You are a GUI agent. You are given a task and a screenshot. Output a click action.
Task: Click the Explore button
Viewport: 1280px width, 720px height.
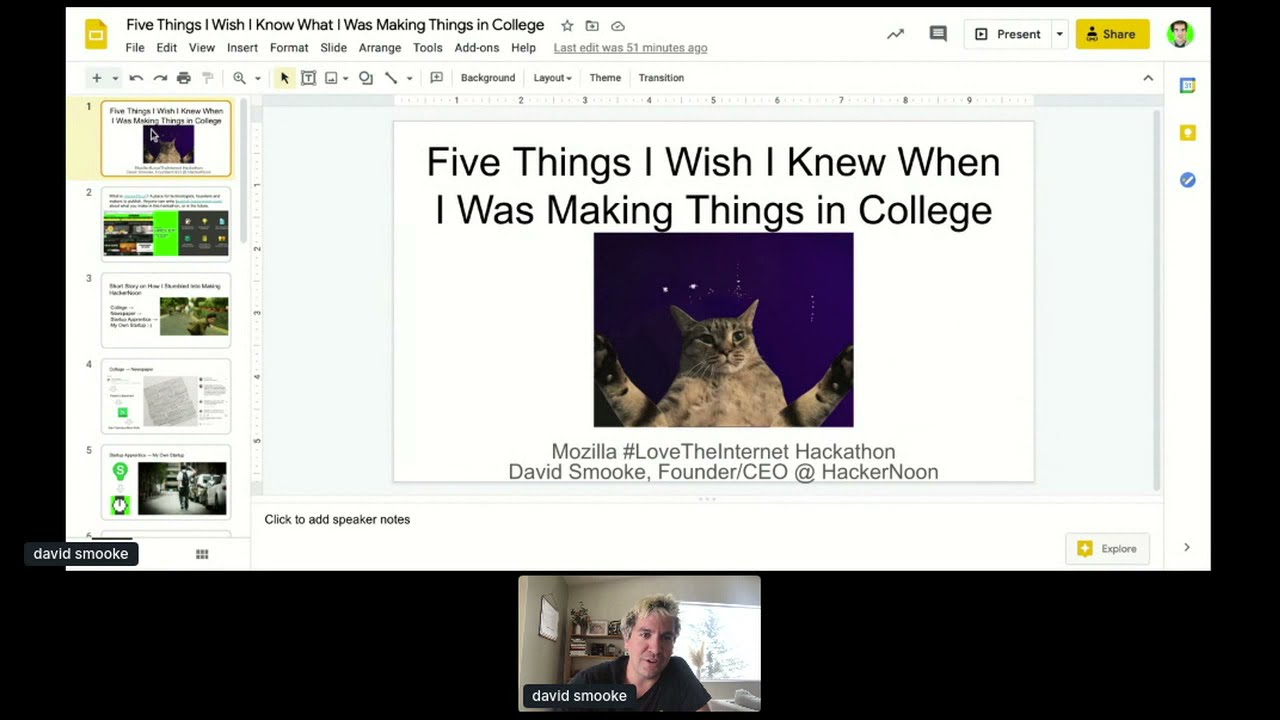1107,548
